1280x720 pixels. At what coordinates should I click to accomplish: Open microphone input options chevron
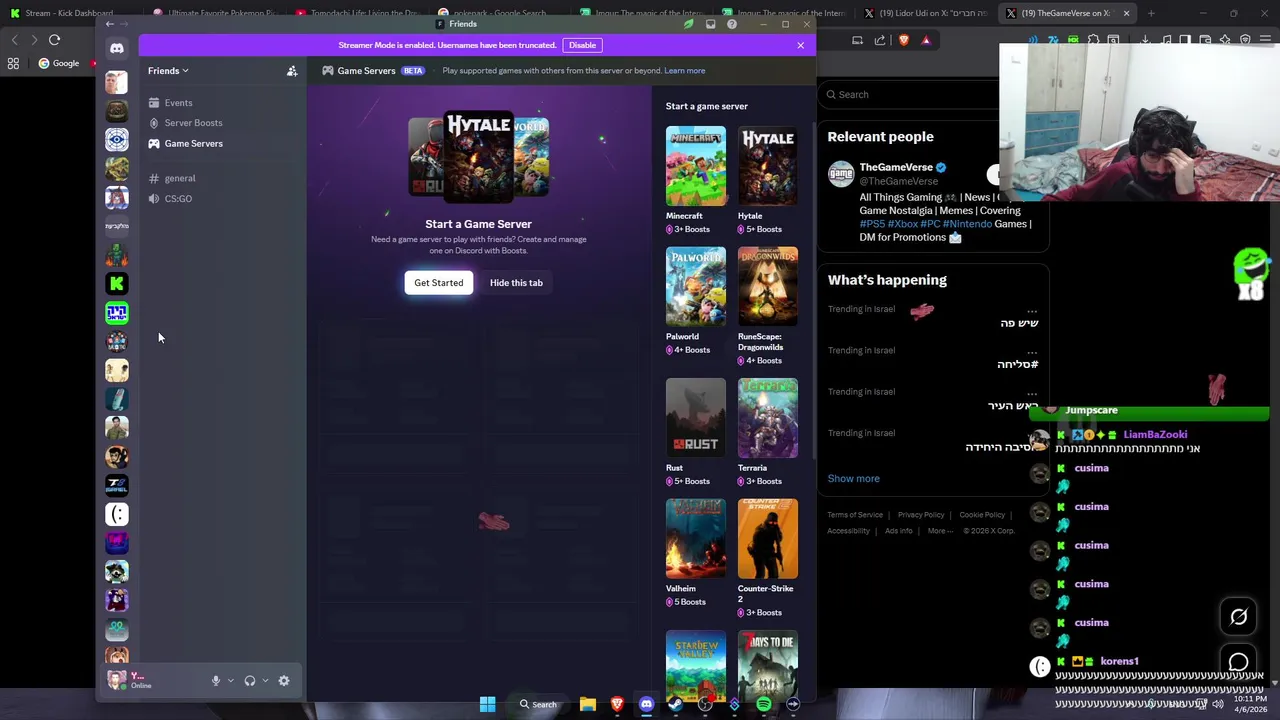231,681
